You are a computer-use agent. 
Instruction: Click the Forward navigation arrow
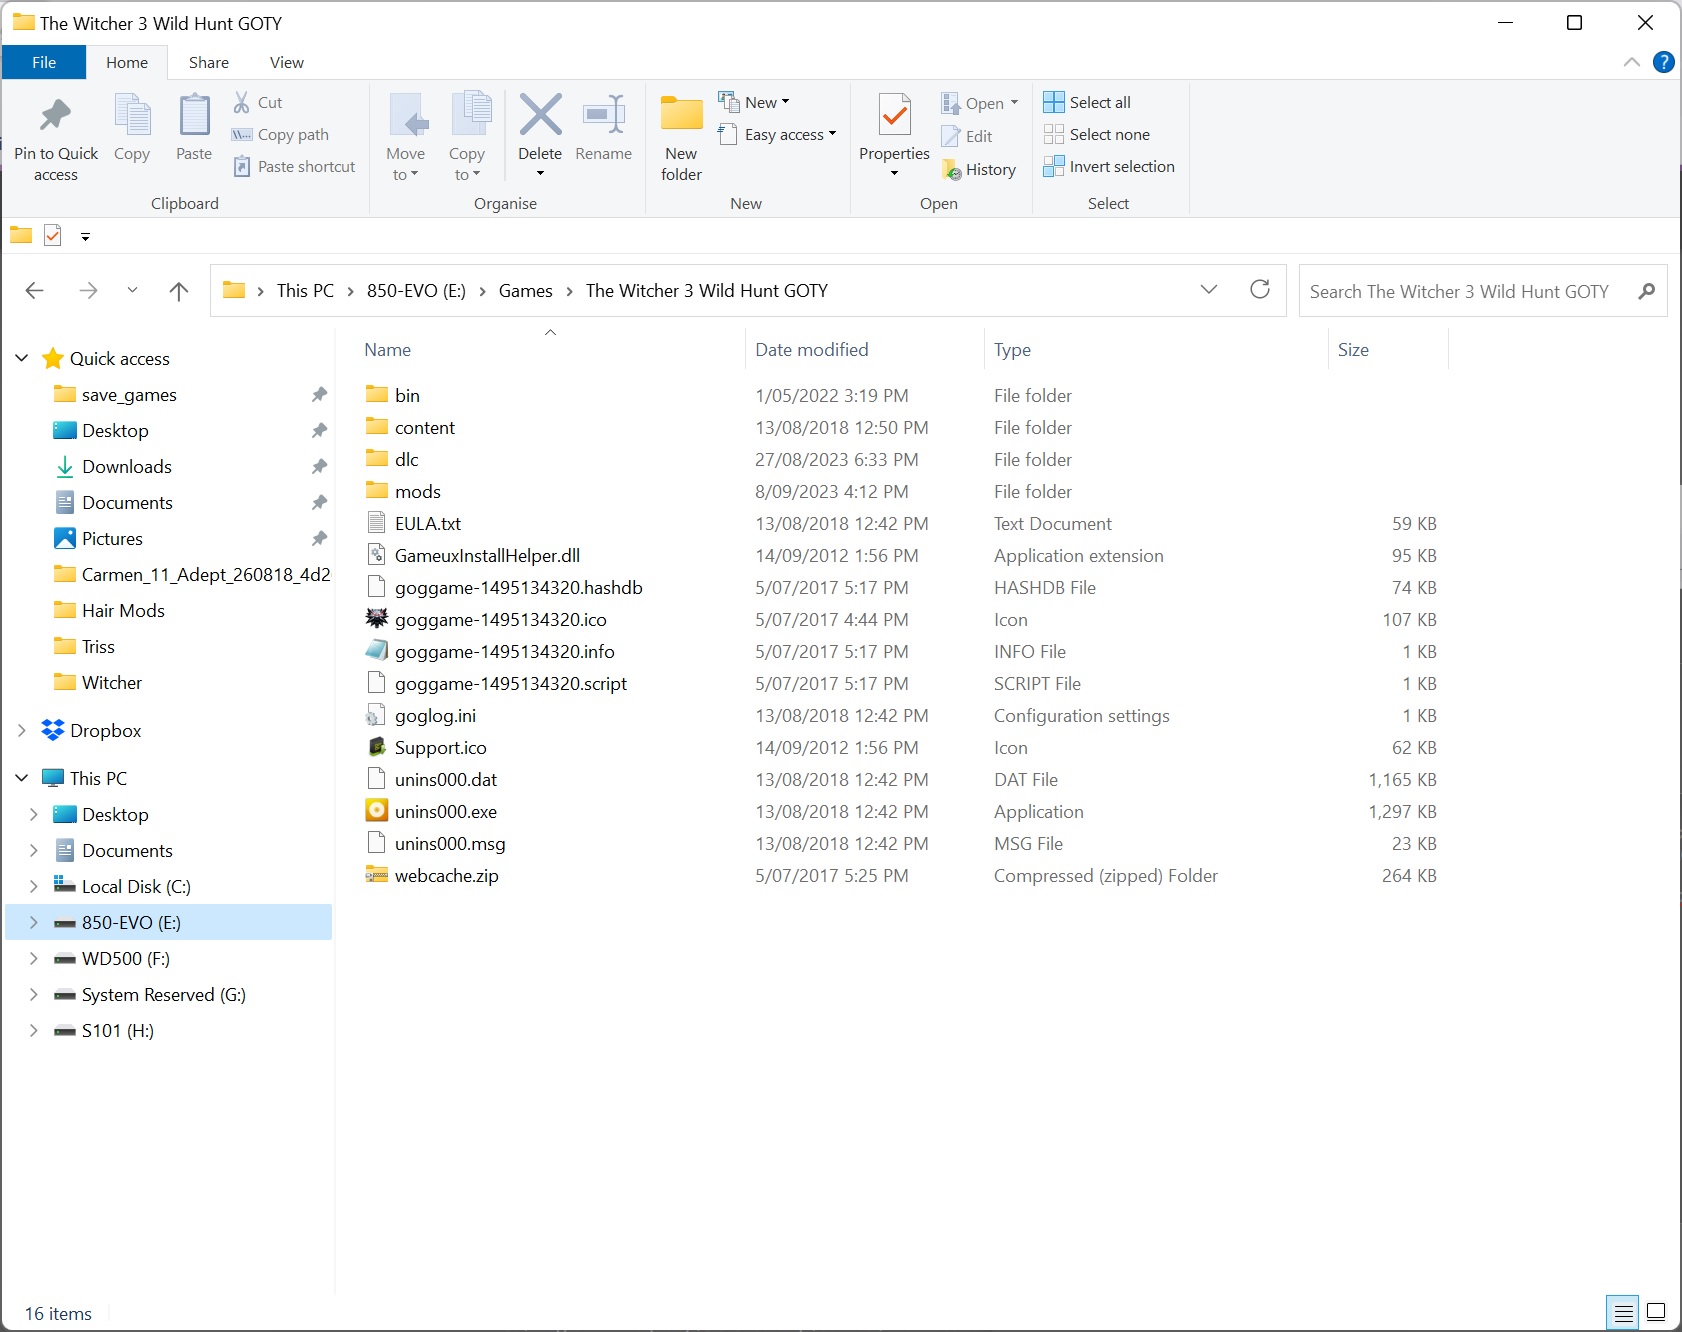(x=88, y=291)
